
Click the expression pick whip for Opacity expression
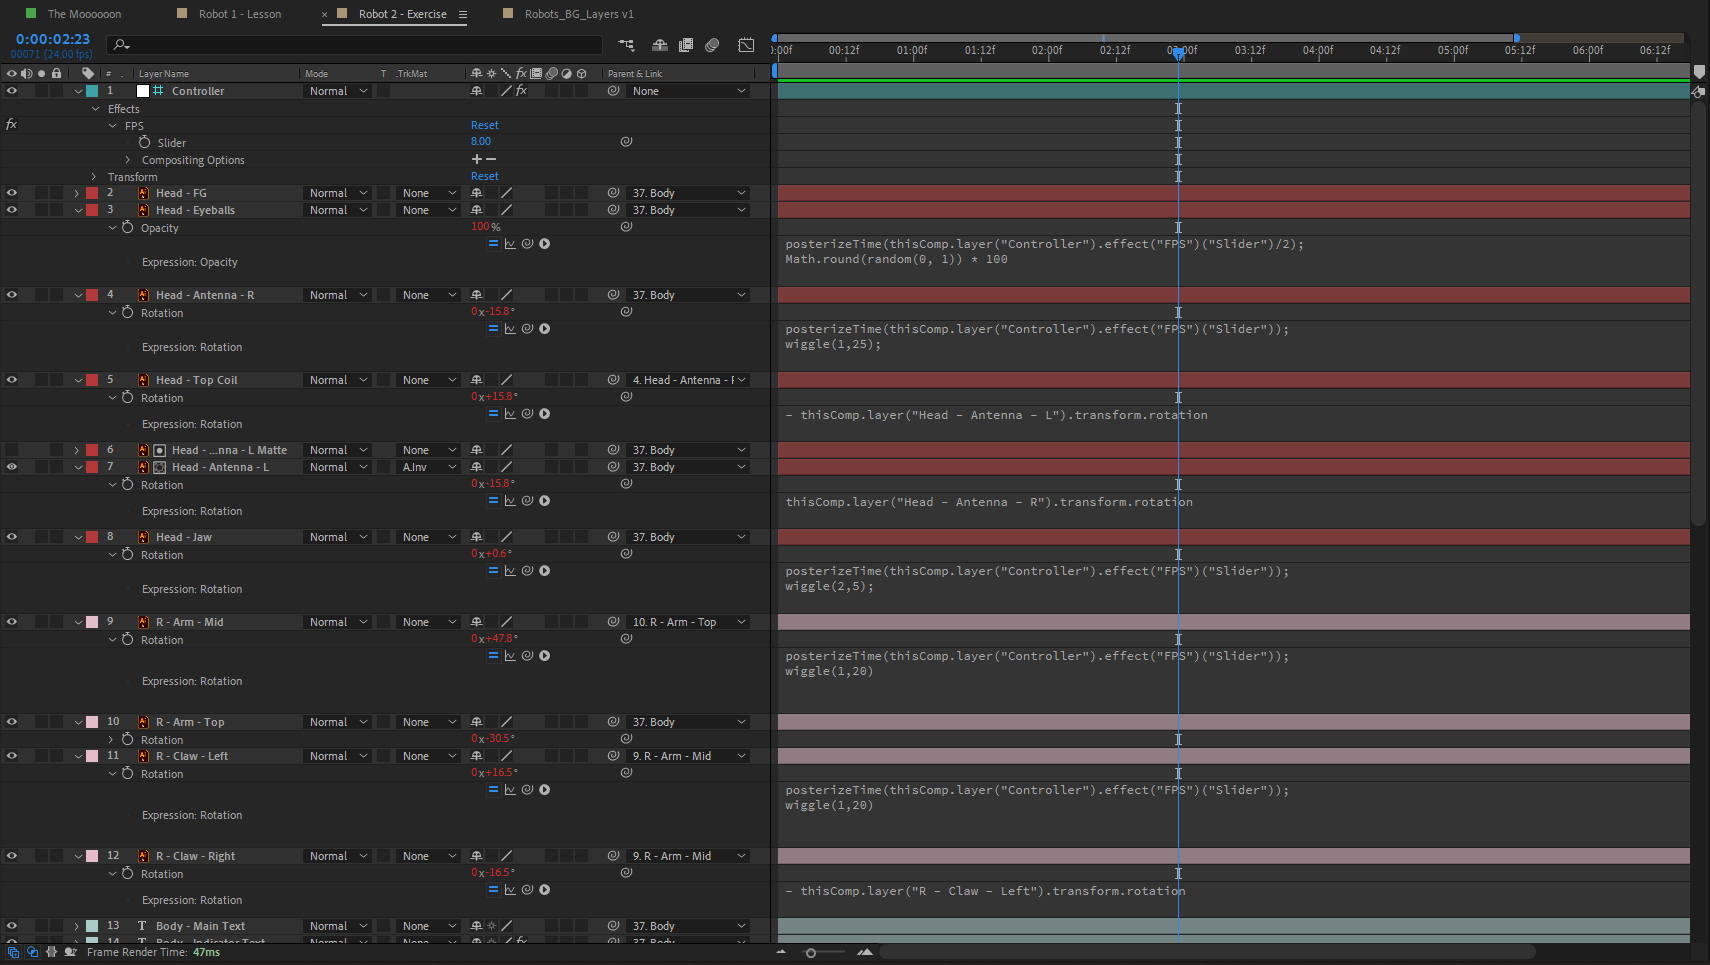pyautogui.click(x=527, y=244)
